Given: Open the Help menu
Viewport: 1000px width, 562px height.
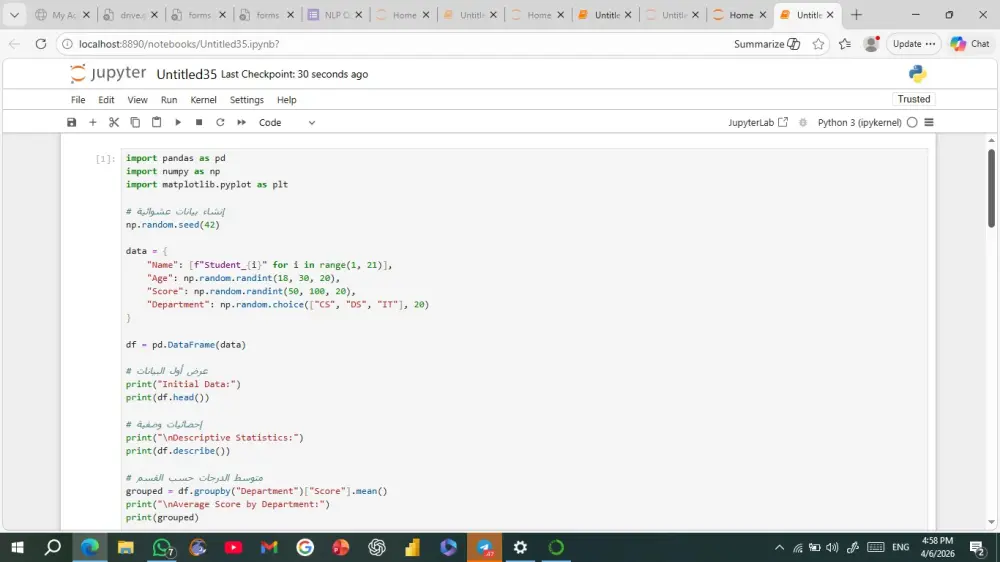Looking at the screenshot, I should [x=286, y=100].
